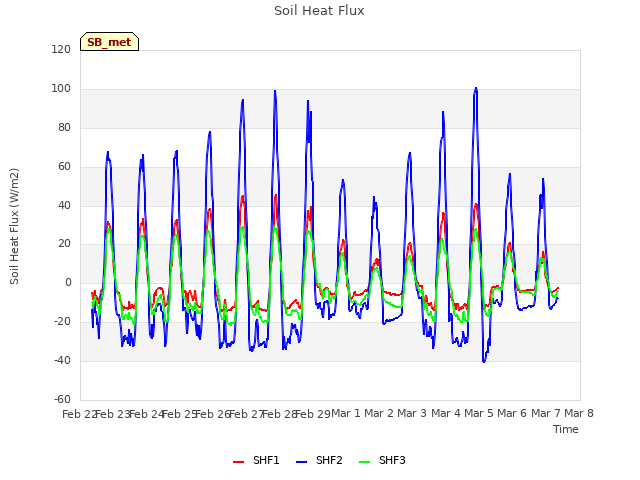
Task: Click the Feb 27 x-axis label
Action: [x=247, y=414]
